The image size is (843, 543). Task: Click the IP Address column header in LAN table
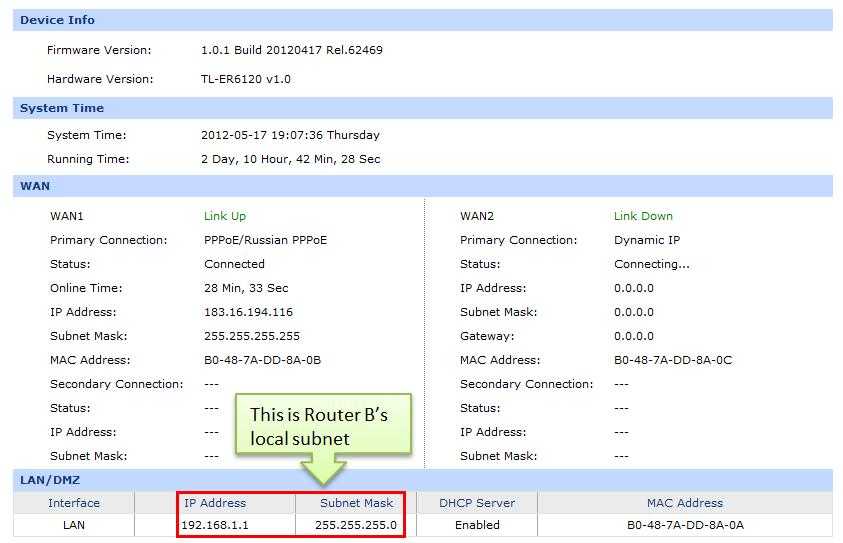click(x=215, y=503)
